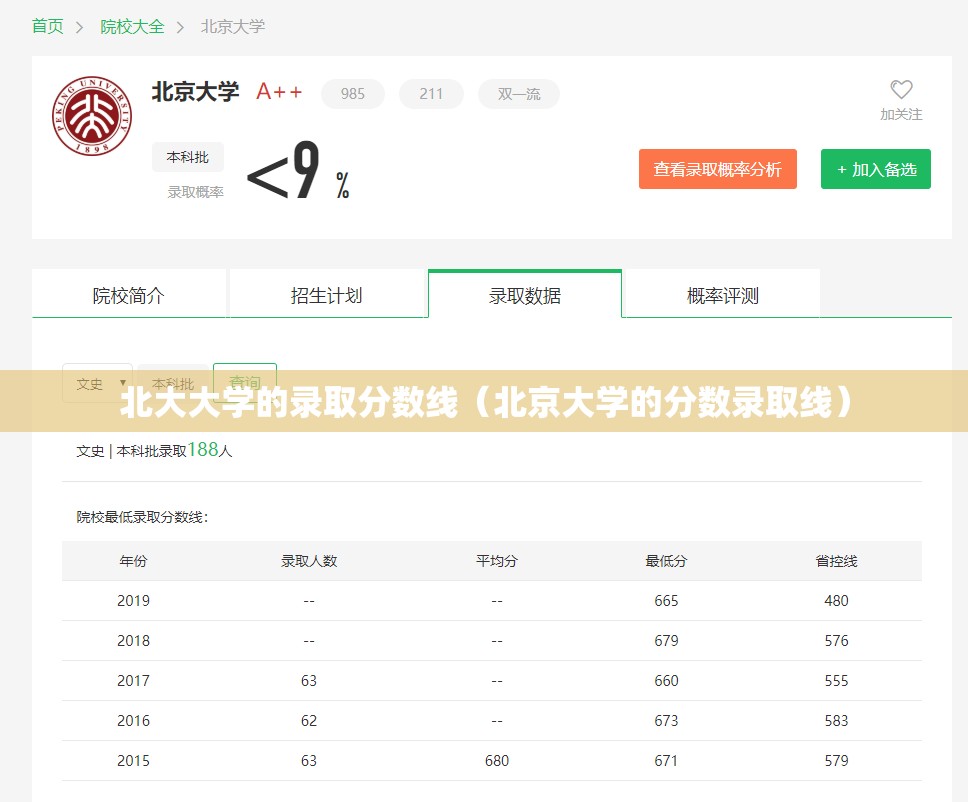Screen dimensions: 968x802
Task: Go to 首页 breadcrumb link
Action: (48, 27)
